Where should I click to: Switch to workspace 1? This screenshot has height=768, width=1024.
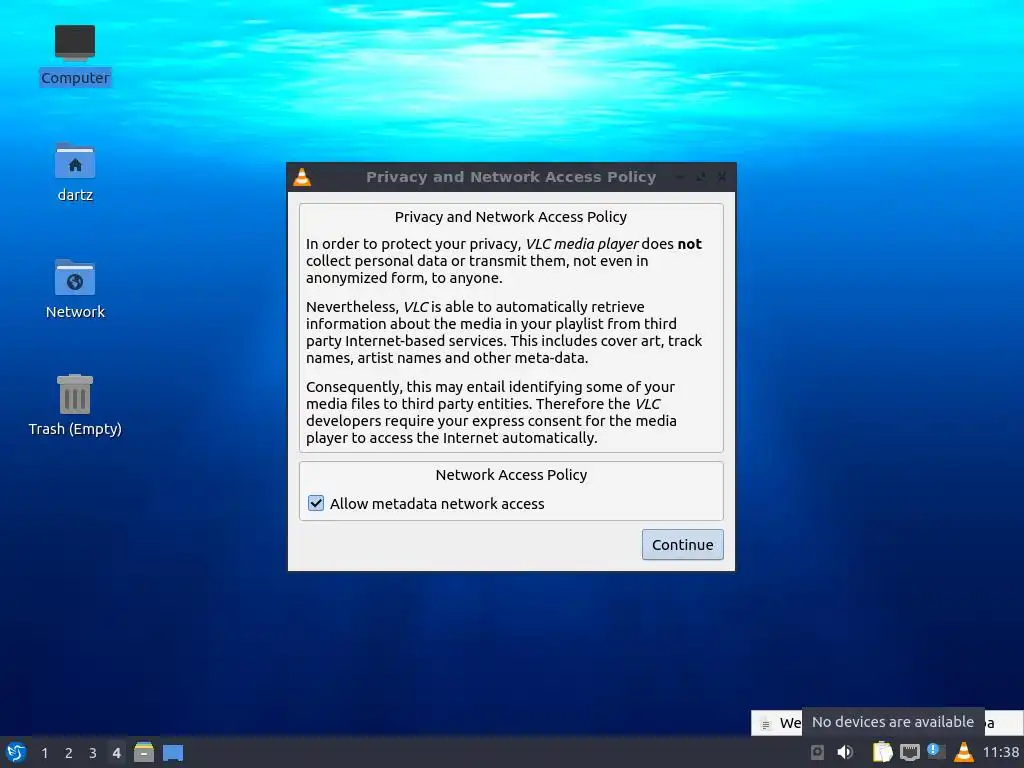click(44, 753)
